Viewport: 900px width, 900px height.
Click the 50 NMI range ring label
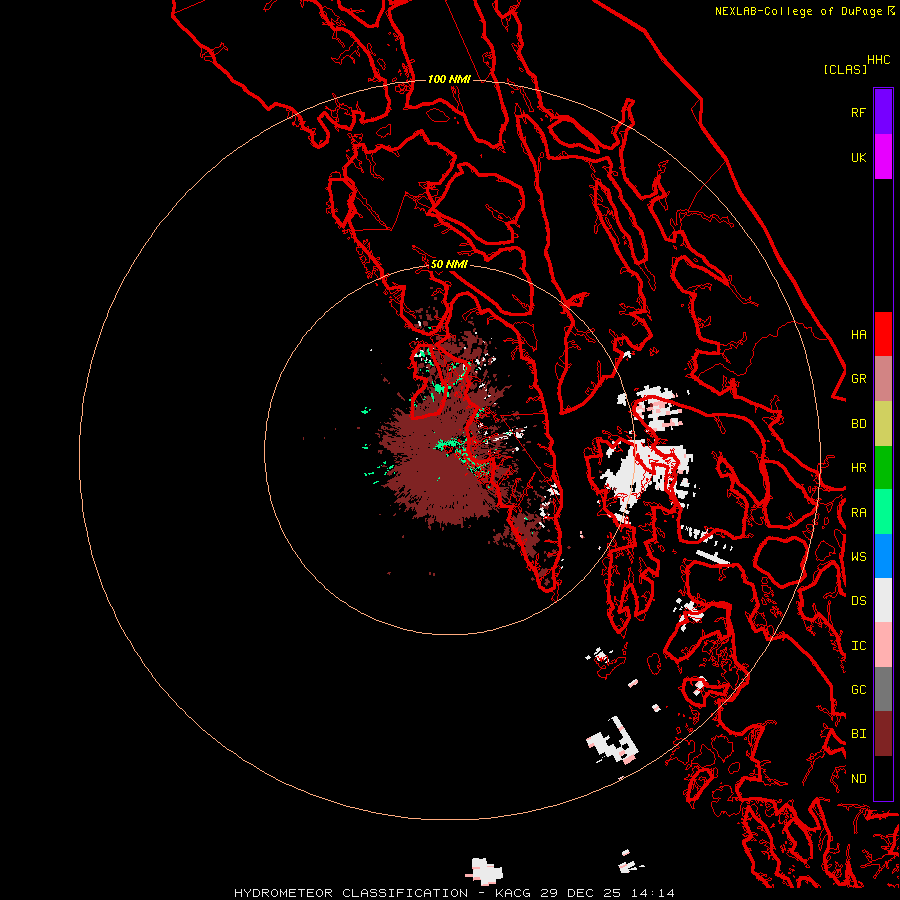click(449, 264)
